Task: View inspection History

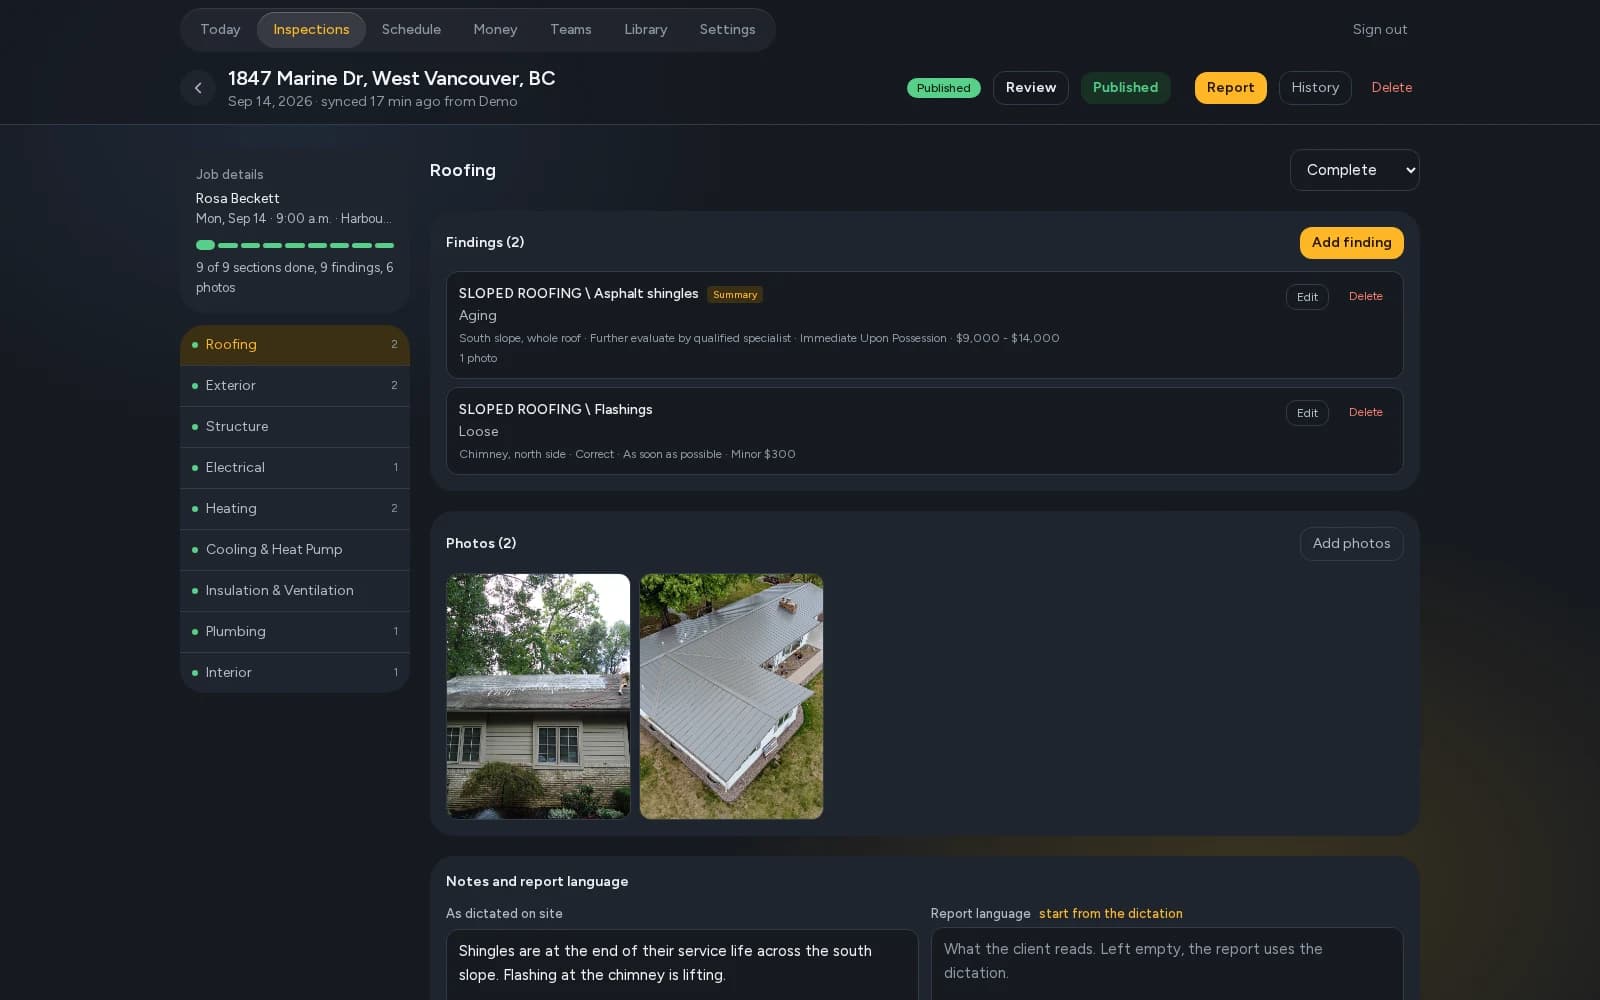Action: [x=1314, y=88]
